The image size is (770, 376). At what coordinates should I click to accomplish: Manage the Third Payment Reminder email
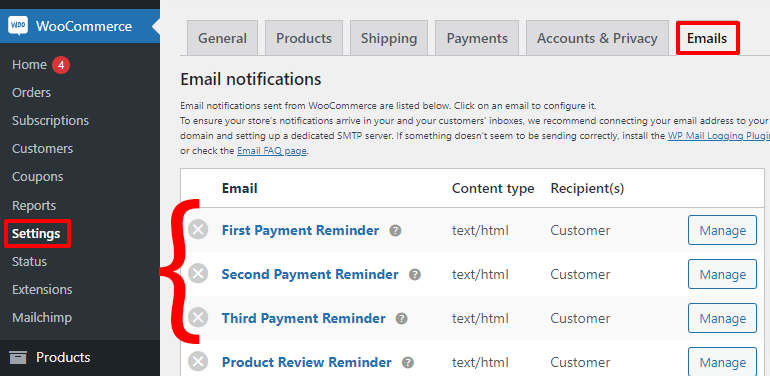coord(722,319)
